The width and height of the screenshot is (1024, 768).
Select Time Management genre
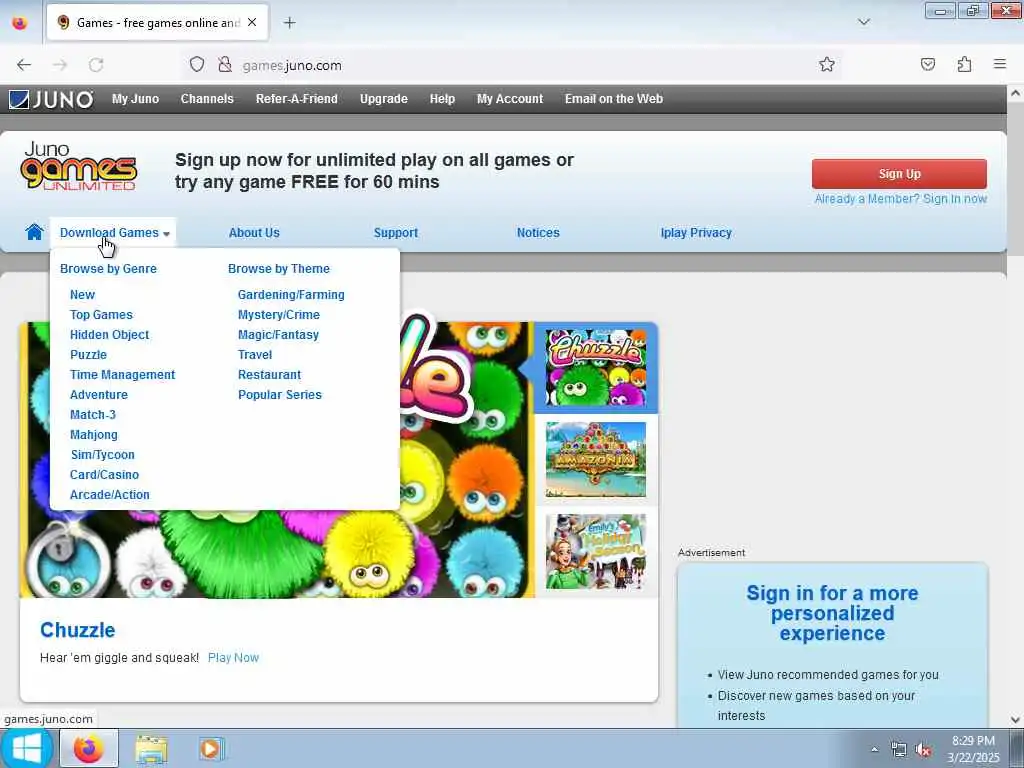[122, 375]
